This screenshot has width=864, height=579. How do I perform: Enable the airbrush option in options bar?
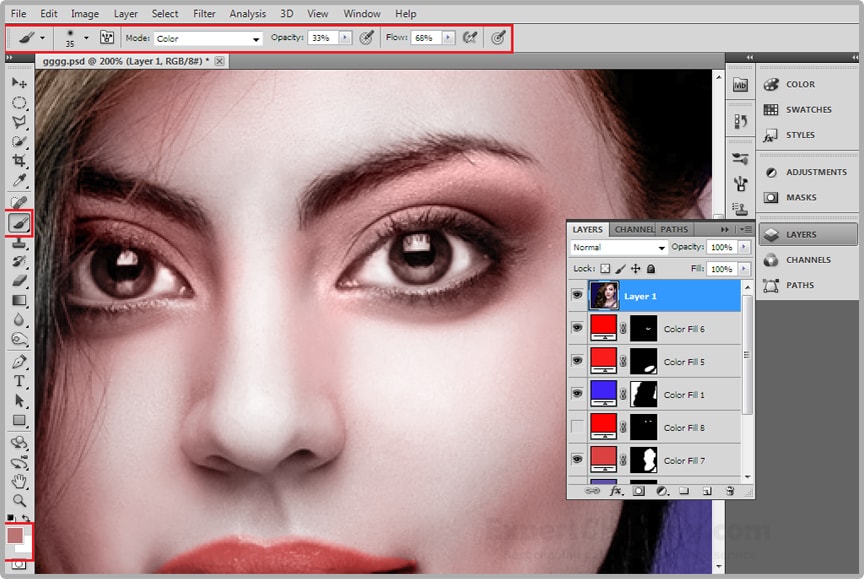[469, 38]
